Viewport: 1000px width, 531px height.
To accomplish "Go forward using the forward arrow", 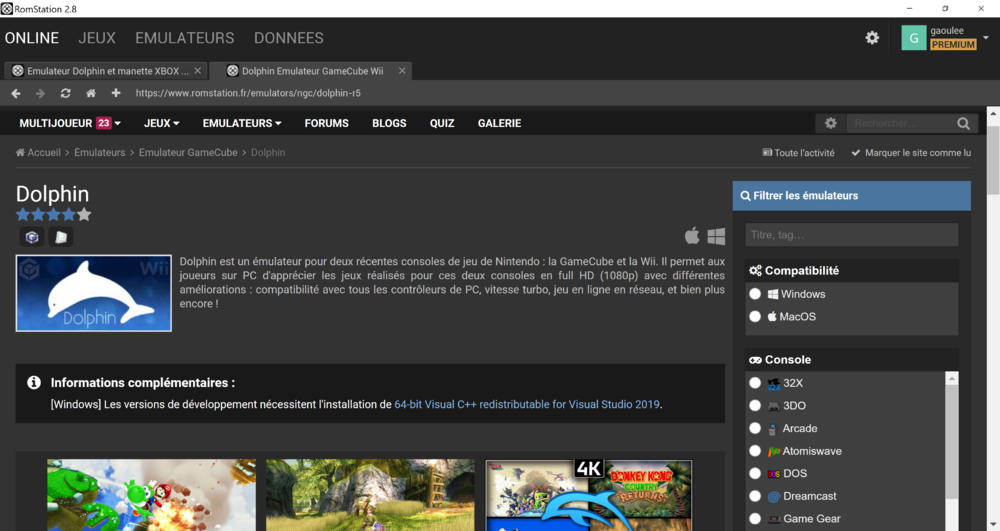I will click(x=40, y=93).
